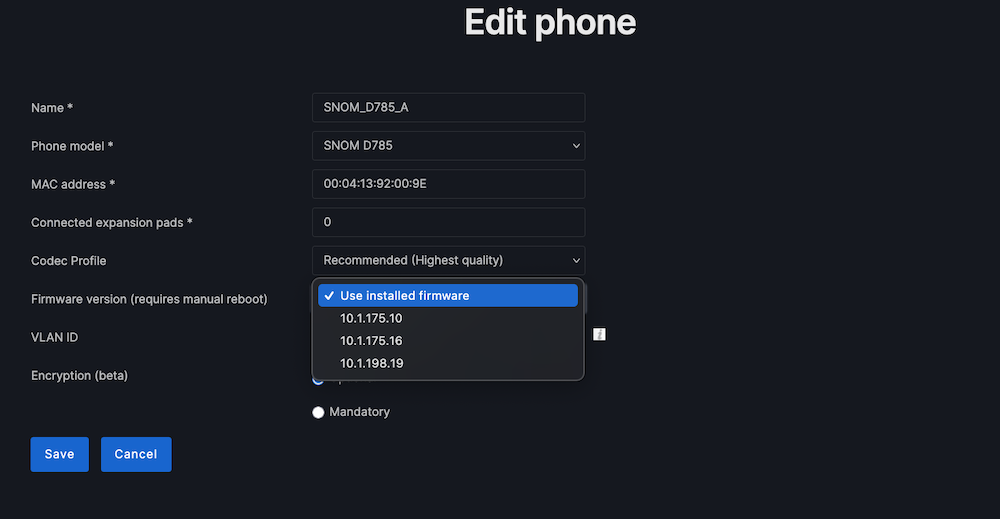Screen dimensions: 1000x519
Task: Click the Encryption (beta) label
Action: pyautogui.click(x=79, y=375)
